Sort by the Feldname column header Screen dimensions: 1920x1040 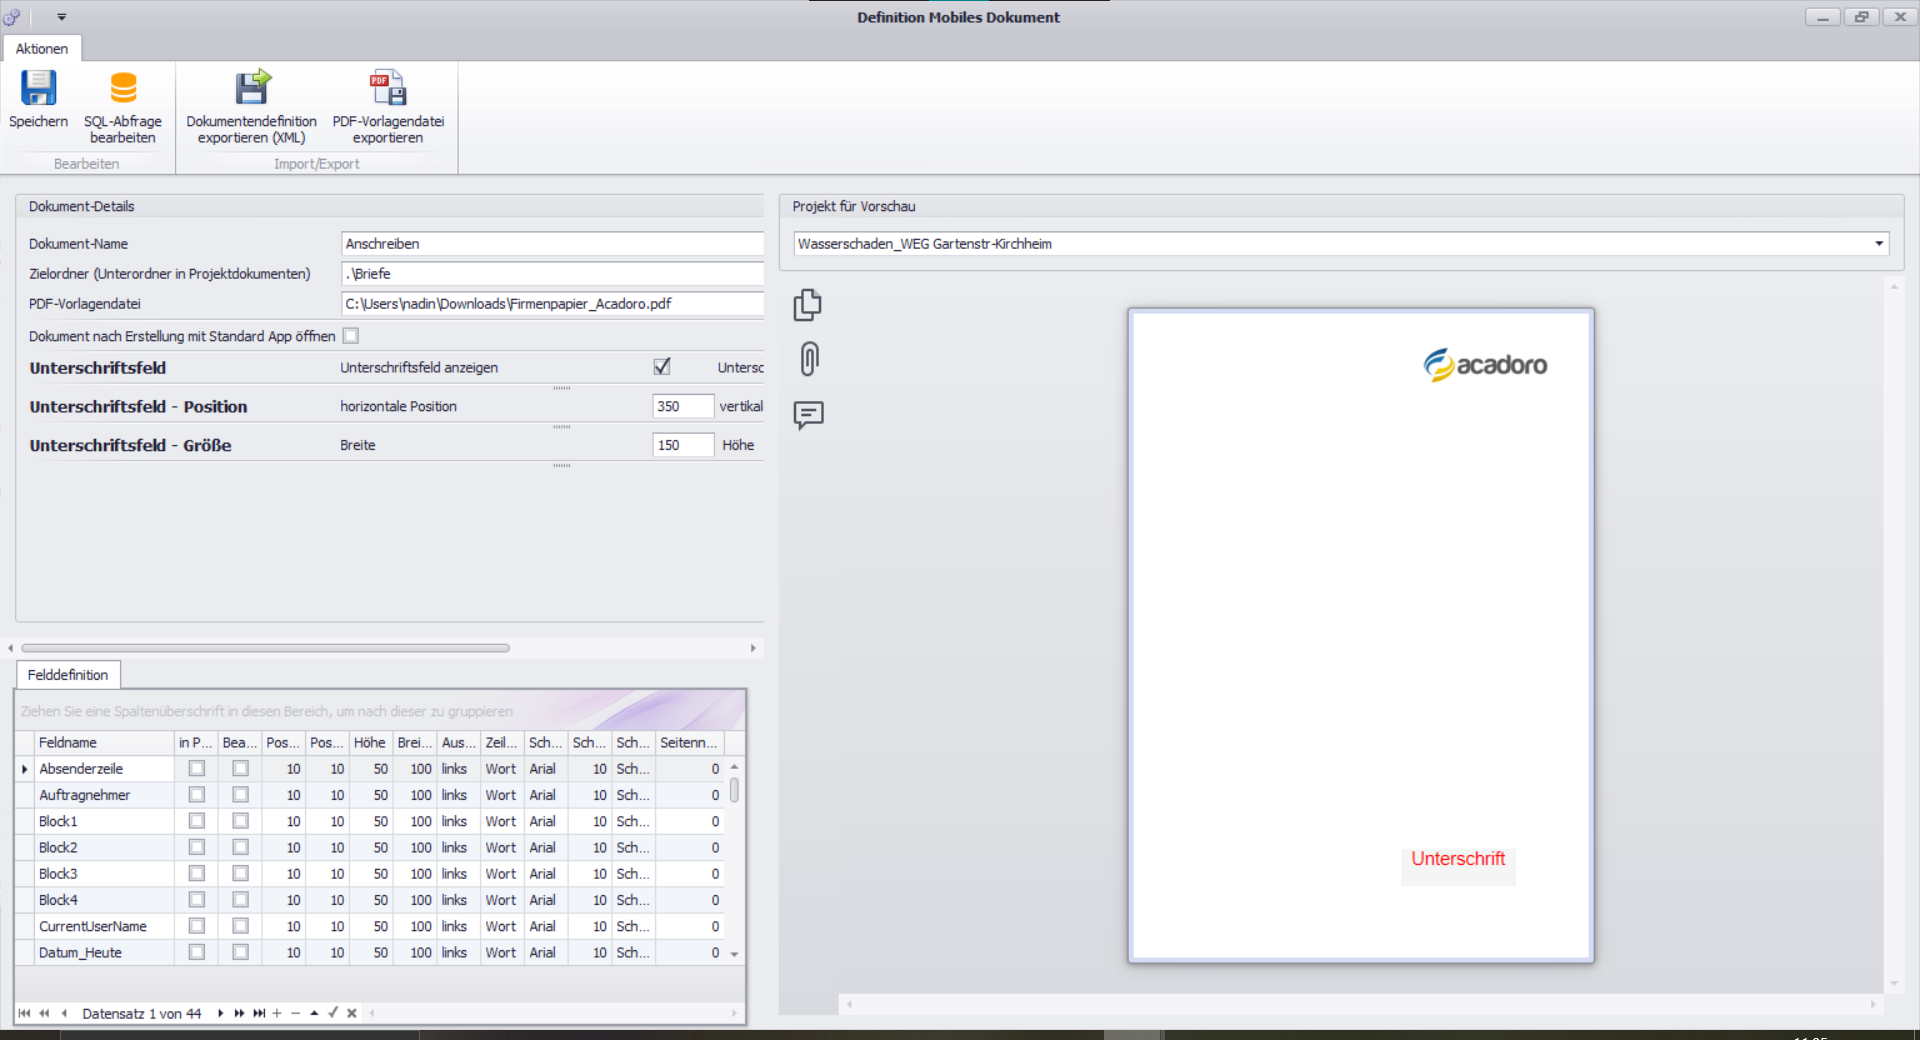coord(100,743)
